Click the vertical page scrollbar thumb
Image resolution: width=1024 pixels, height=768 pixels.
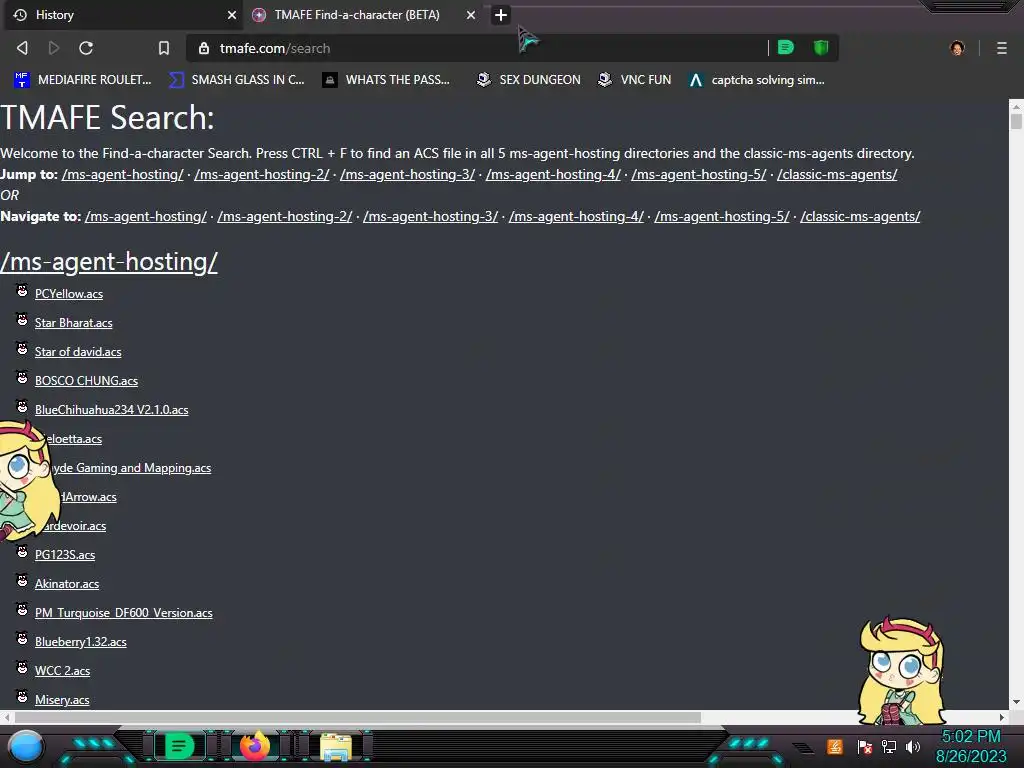(1016, 121)
